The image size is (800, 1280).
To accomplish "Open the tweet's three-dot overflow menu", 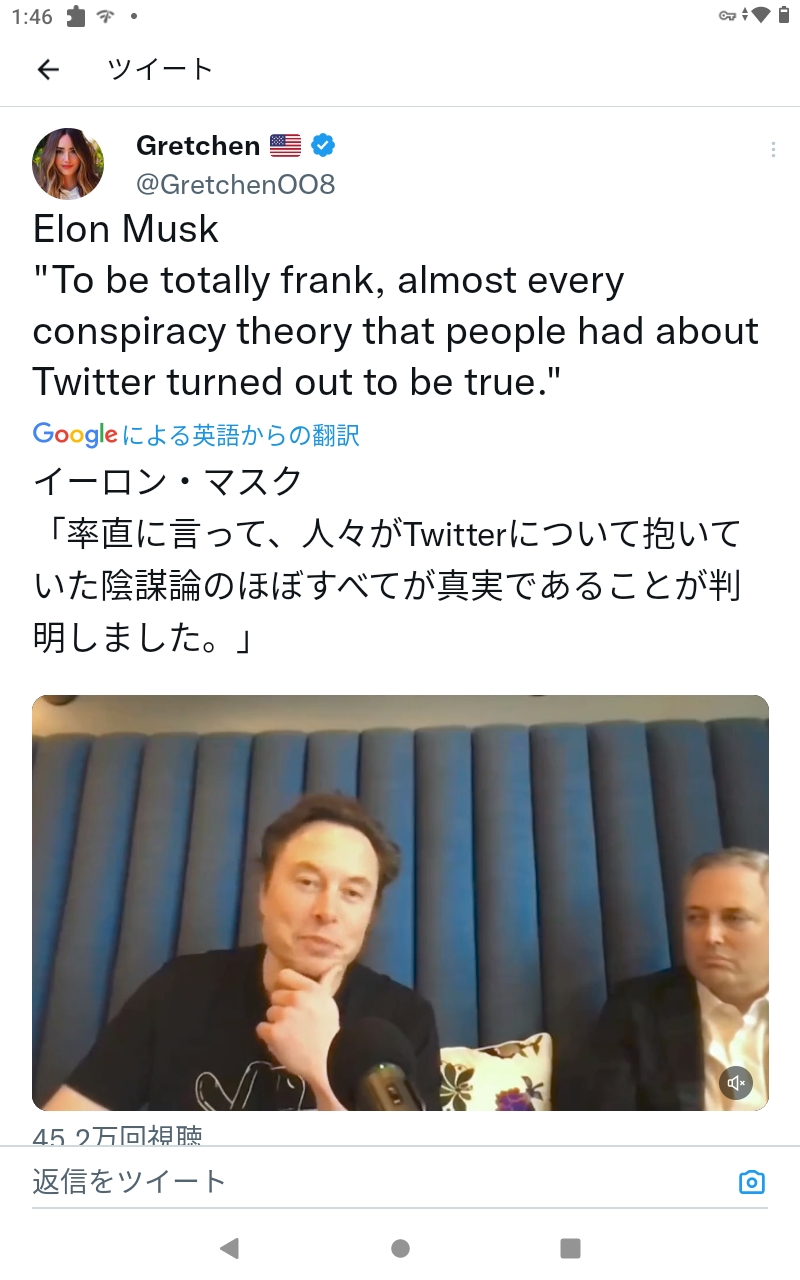I will (773, 150).
